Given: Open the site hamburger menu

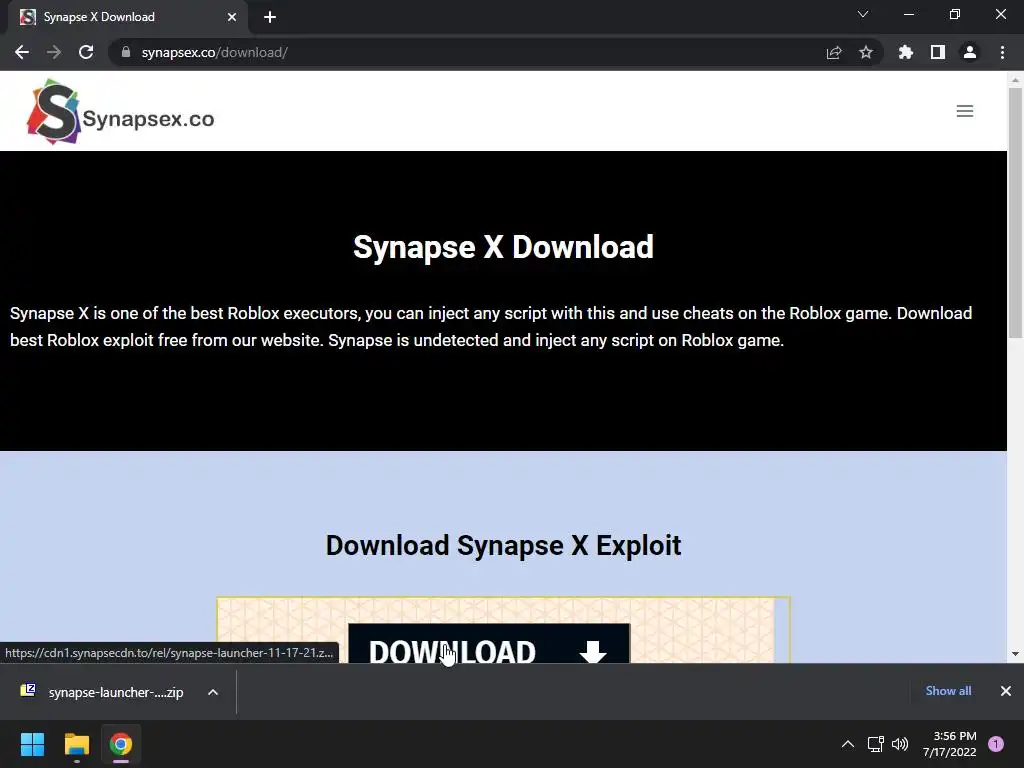Looking at the screenshot, I should (x=965, y=111).
